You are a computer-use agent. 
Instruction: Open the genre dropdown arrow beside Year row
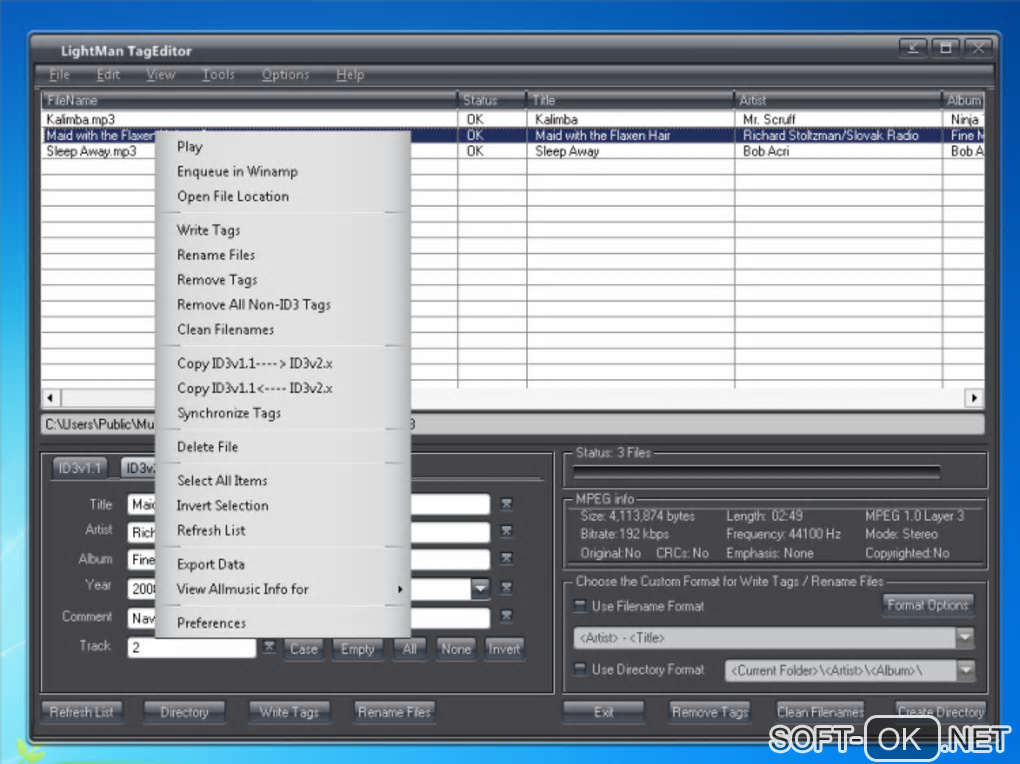480,588
